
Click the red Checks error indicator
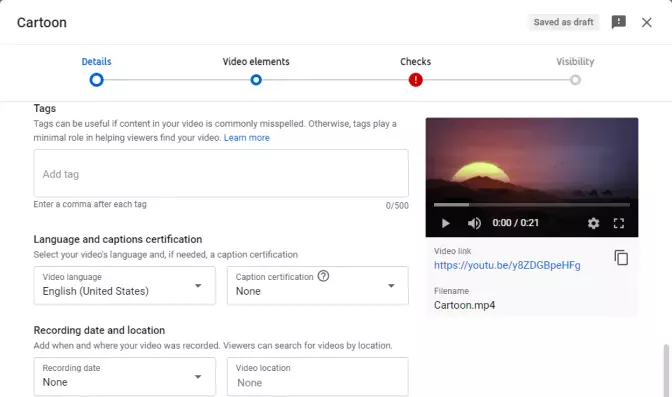pos(416,80)
